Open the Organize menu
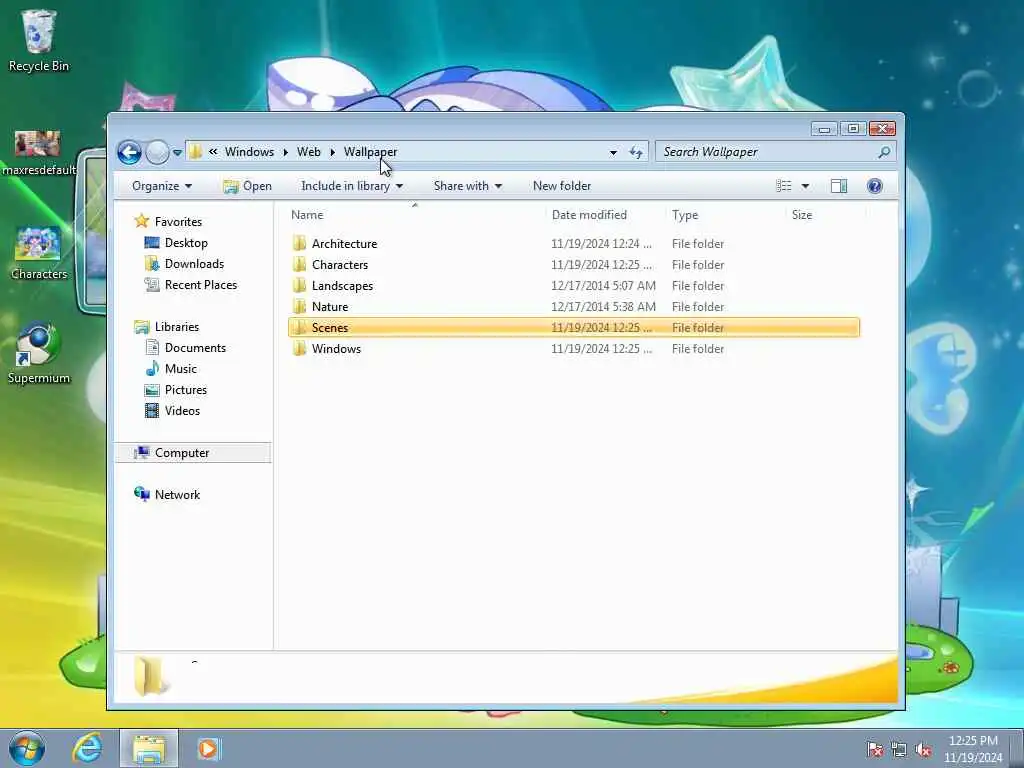 162,186
